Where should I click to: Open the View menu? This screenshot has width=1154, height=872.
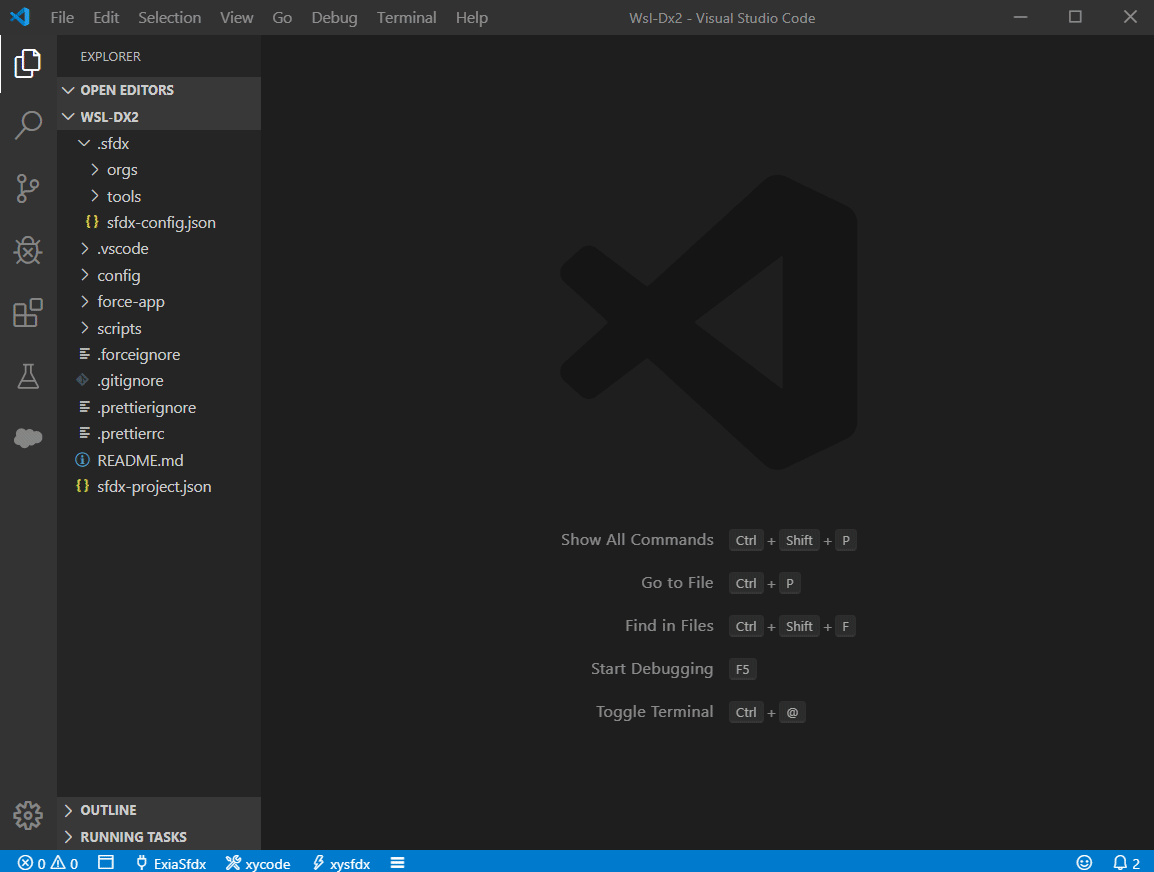pyautogui.click(x=236, y=18)
